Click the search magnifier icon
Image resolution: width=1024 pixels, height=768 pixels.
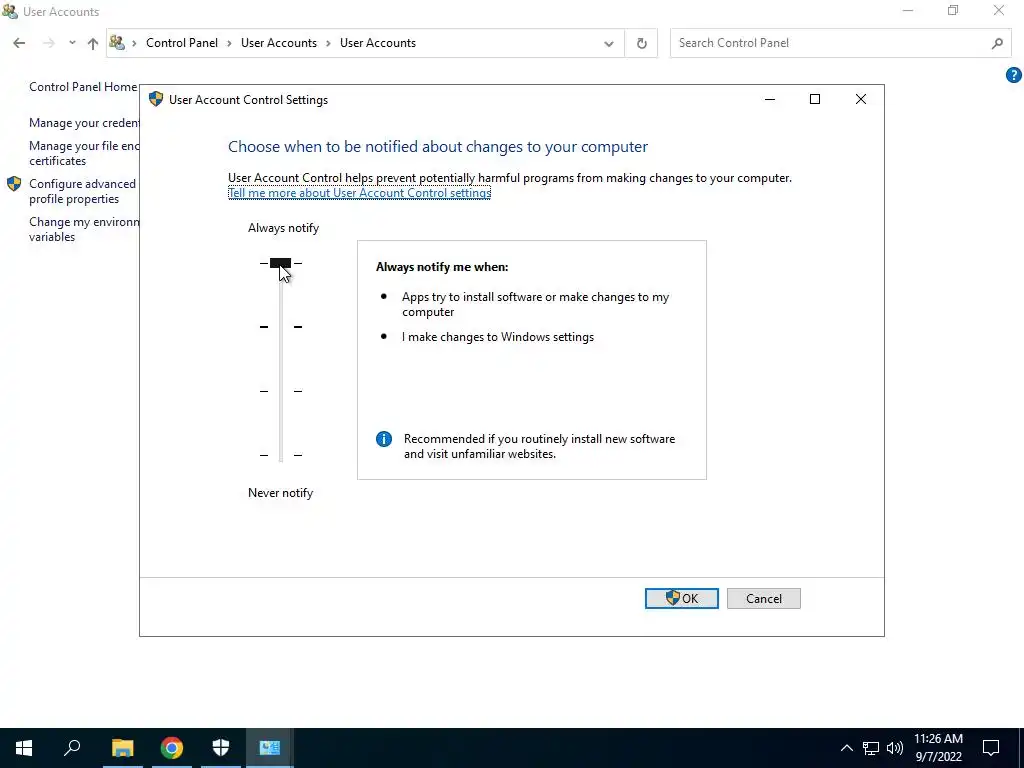coord(997,43)
